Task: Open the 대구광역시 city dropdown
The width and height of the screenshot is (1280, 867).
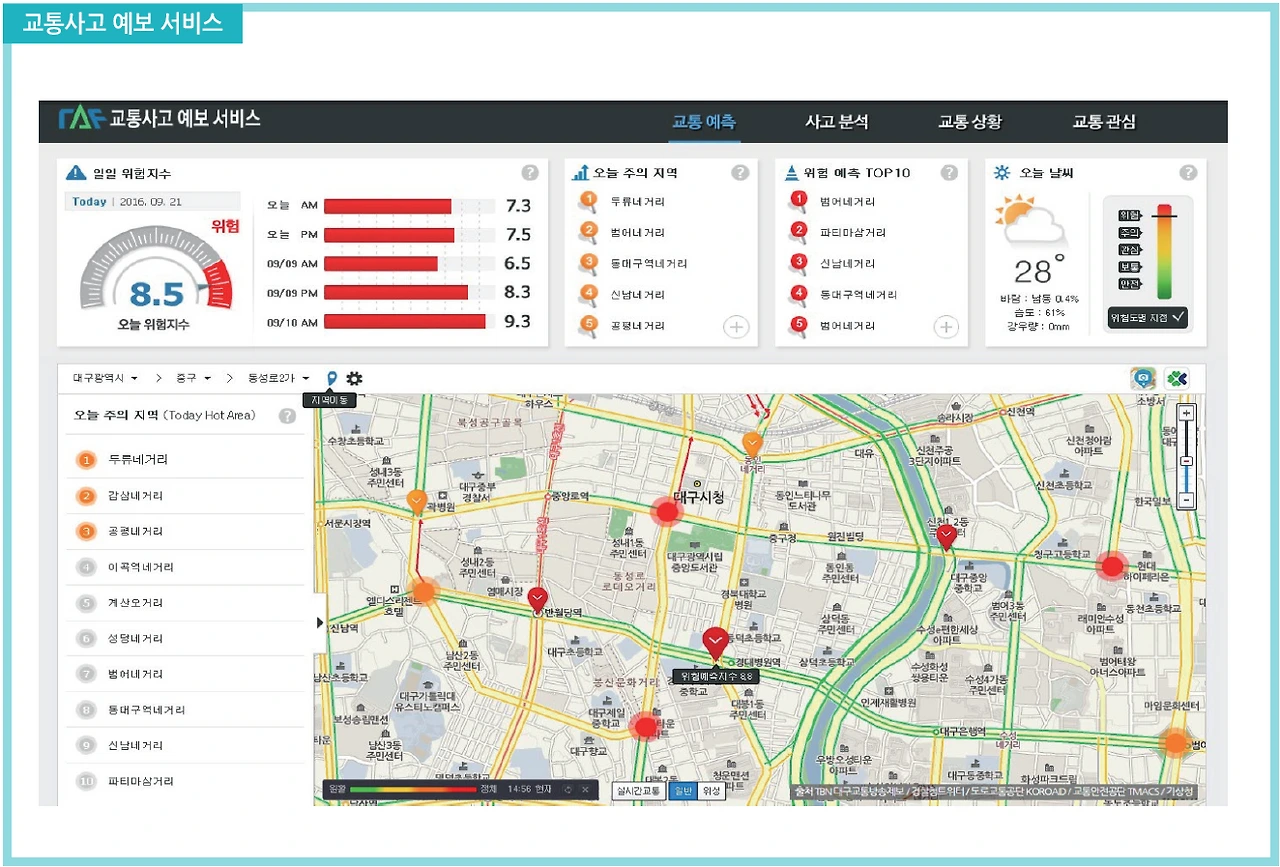Action: tap(105, 379)
